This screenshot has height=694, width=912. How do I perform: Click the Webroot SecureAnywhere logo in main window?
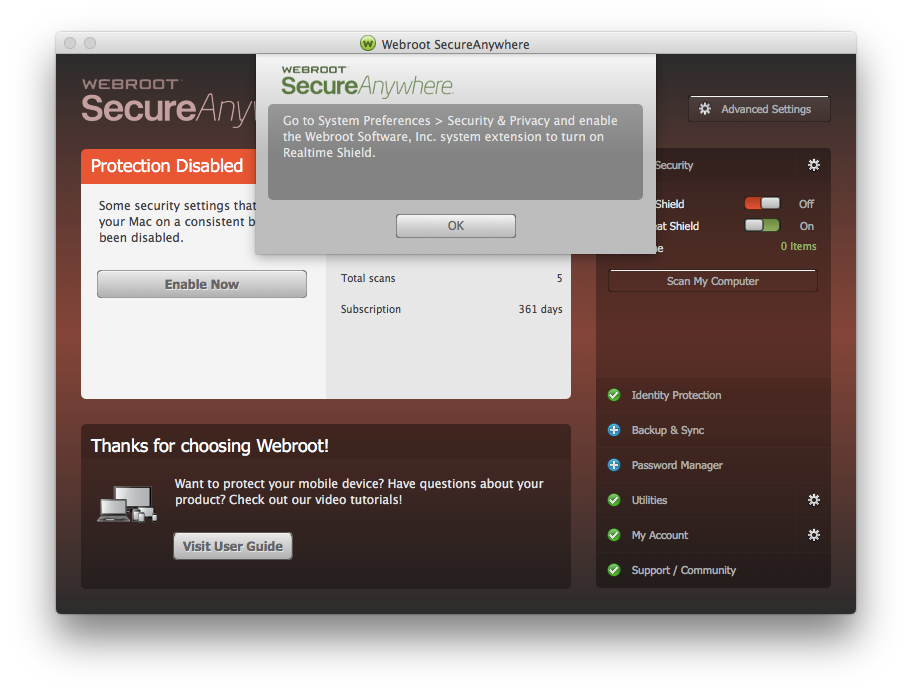[x=169, y=102]
